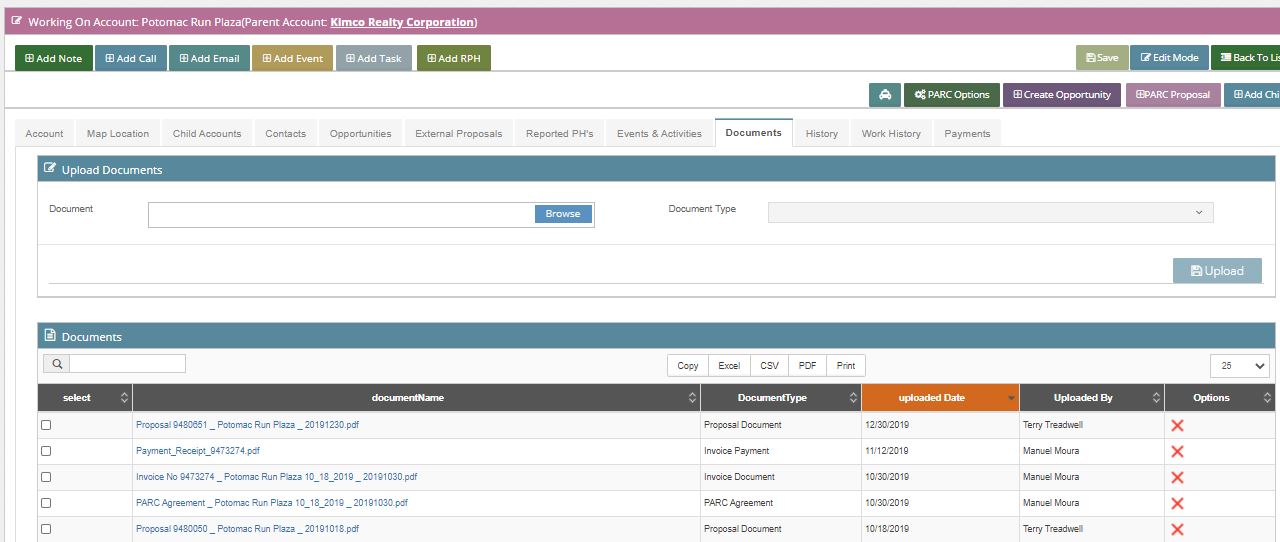
Task: Open the History tab
Action: (x=822, y=133)
